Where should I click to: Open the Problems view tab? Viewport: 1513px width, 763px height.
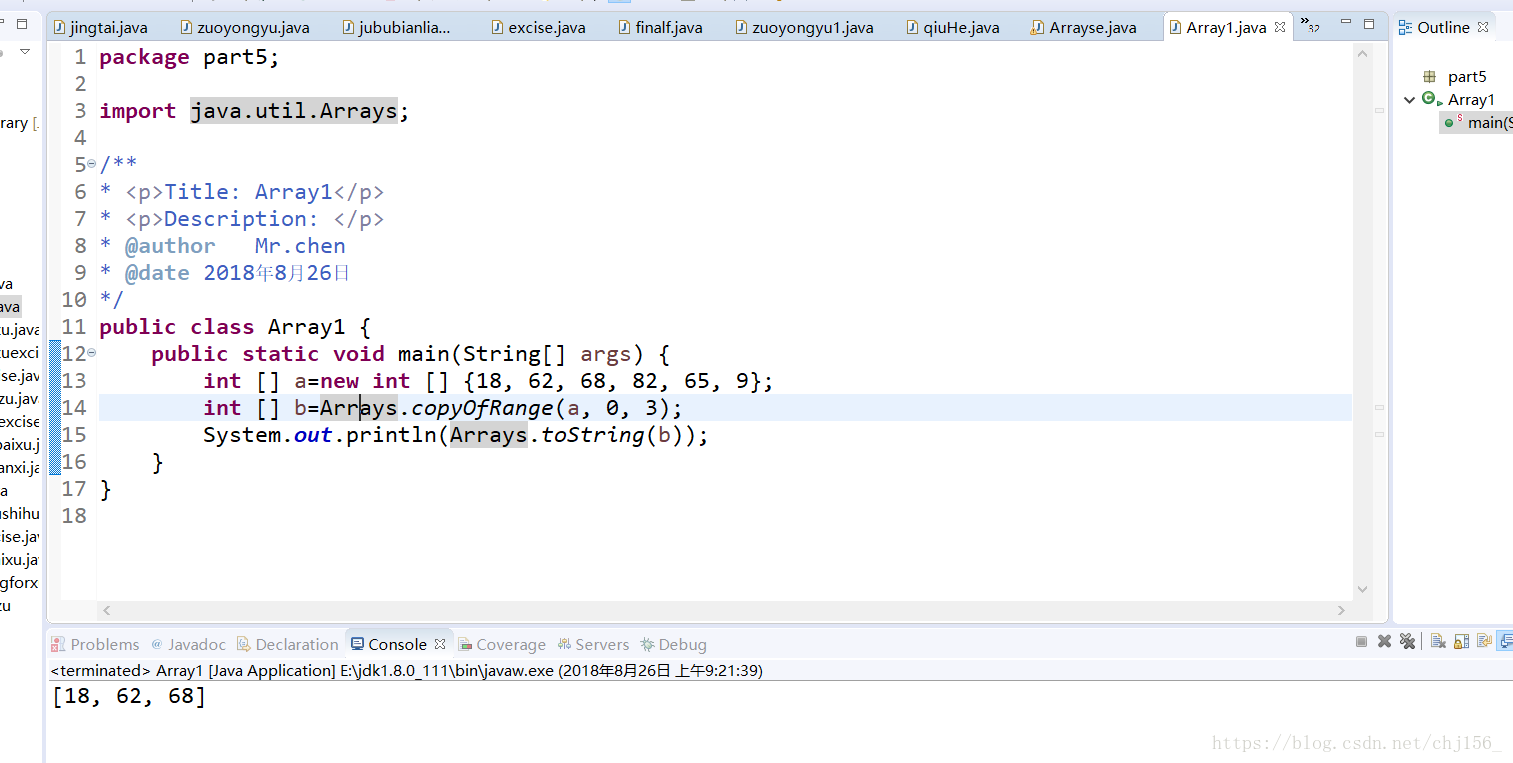(96, 644)
